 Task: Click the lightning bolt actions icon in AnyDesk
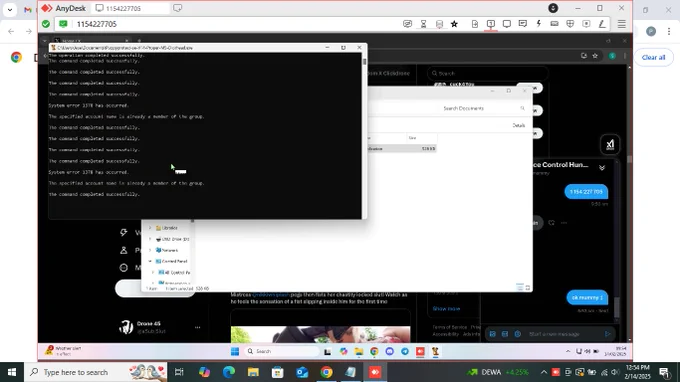[x=538, y=24]
